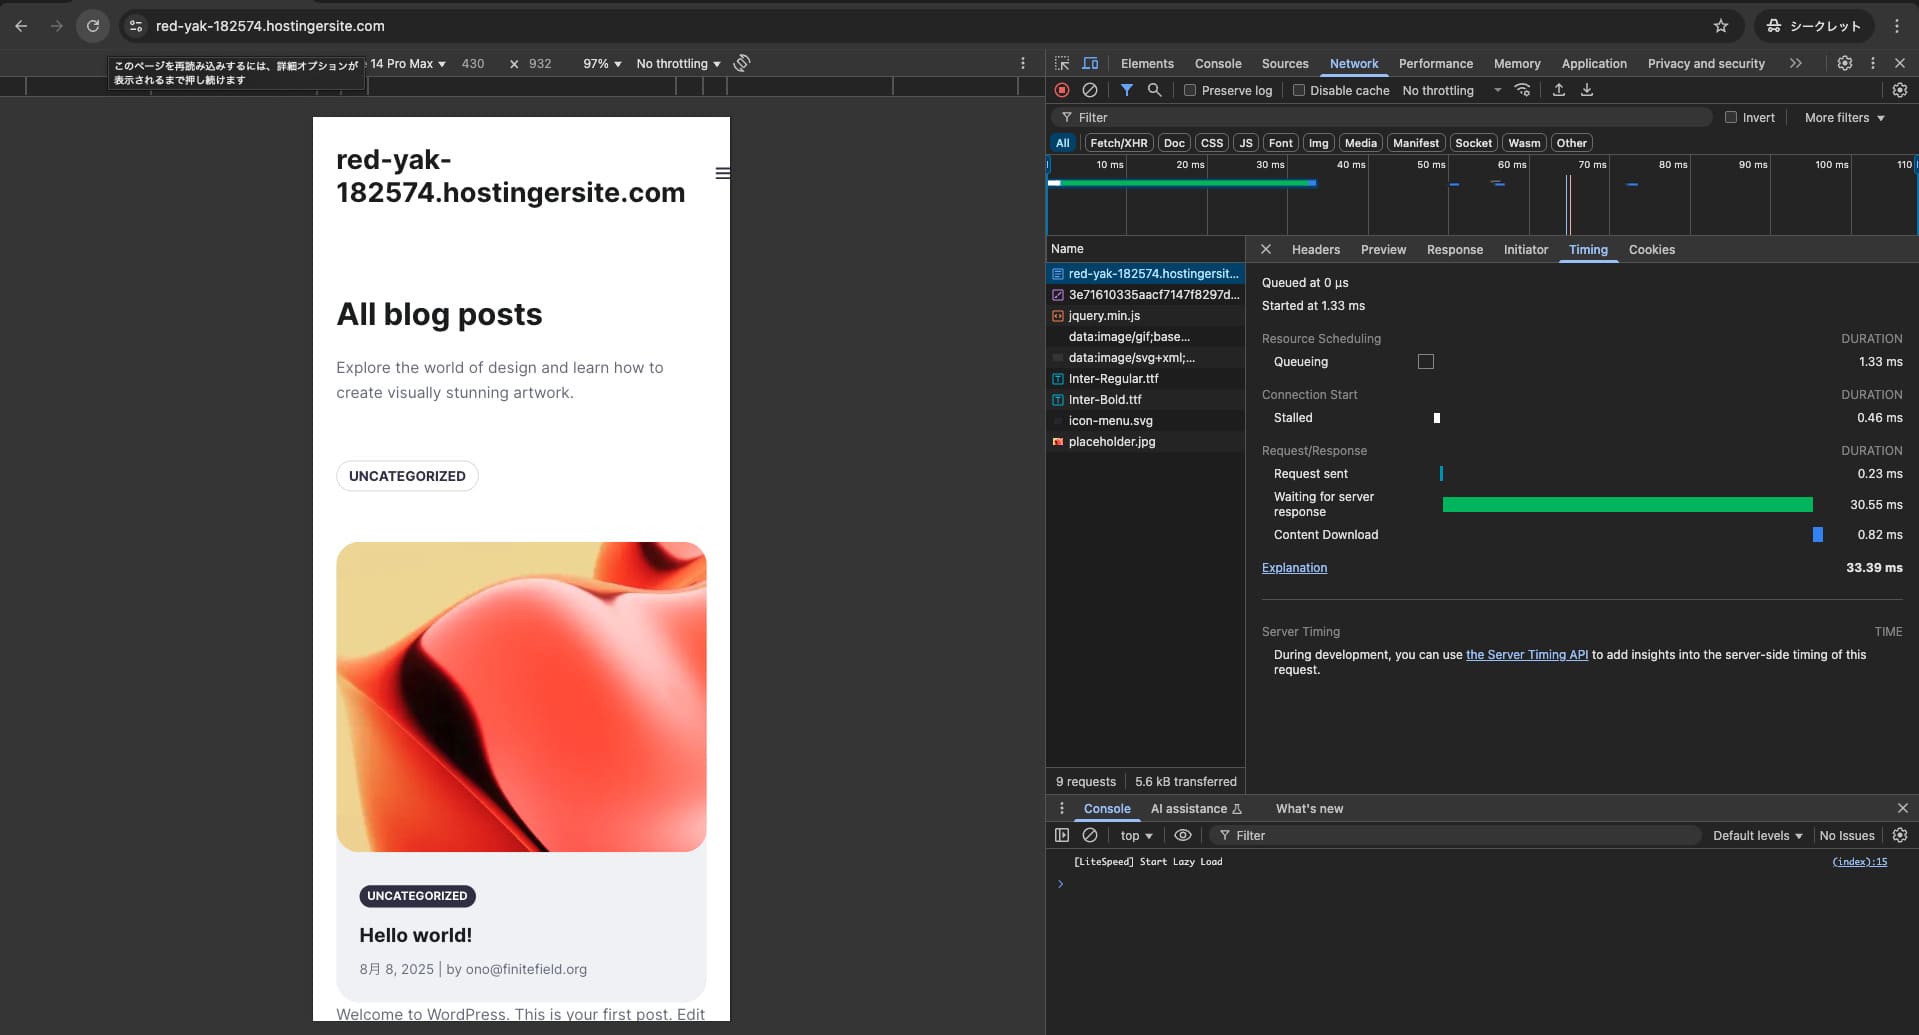Click the Explanation link
Screen dimensions: 1919x1035
click(1294, 567)
